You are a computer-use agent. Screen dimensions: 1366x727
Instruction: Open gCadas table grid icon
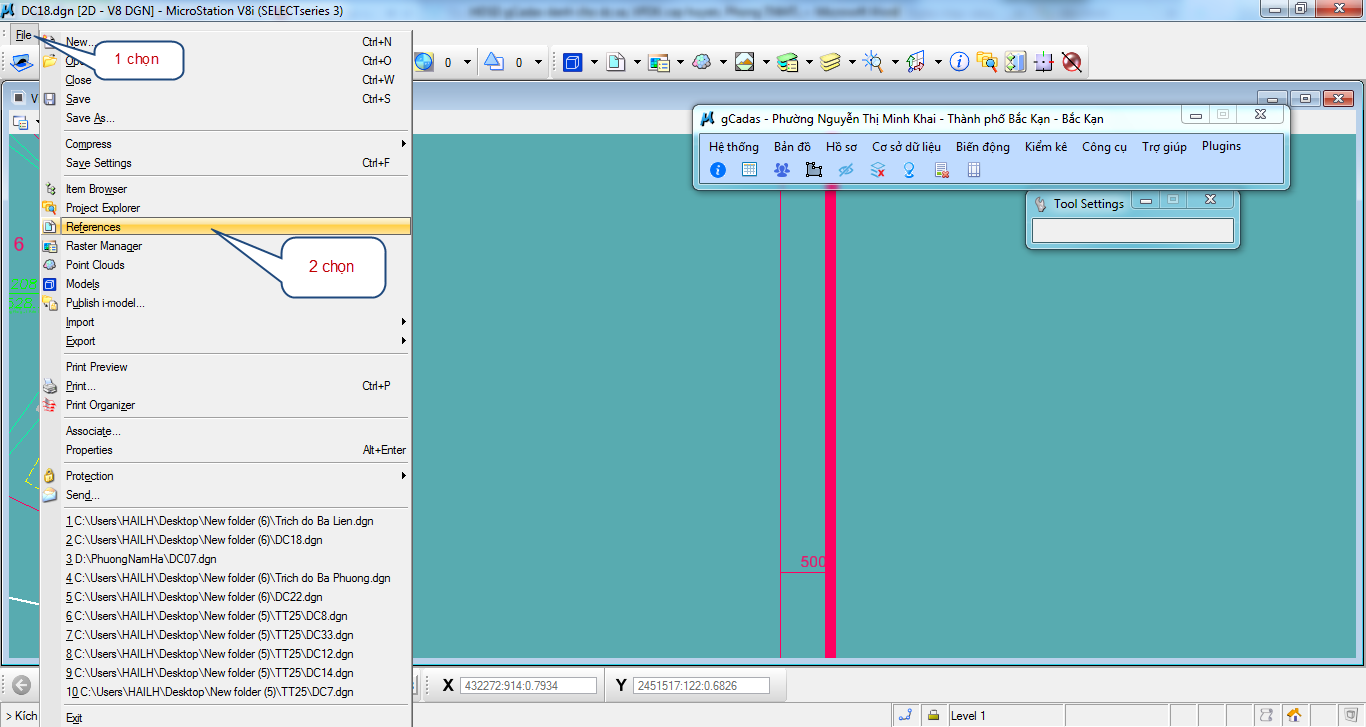[749, 170]
